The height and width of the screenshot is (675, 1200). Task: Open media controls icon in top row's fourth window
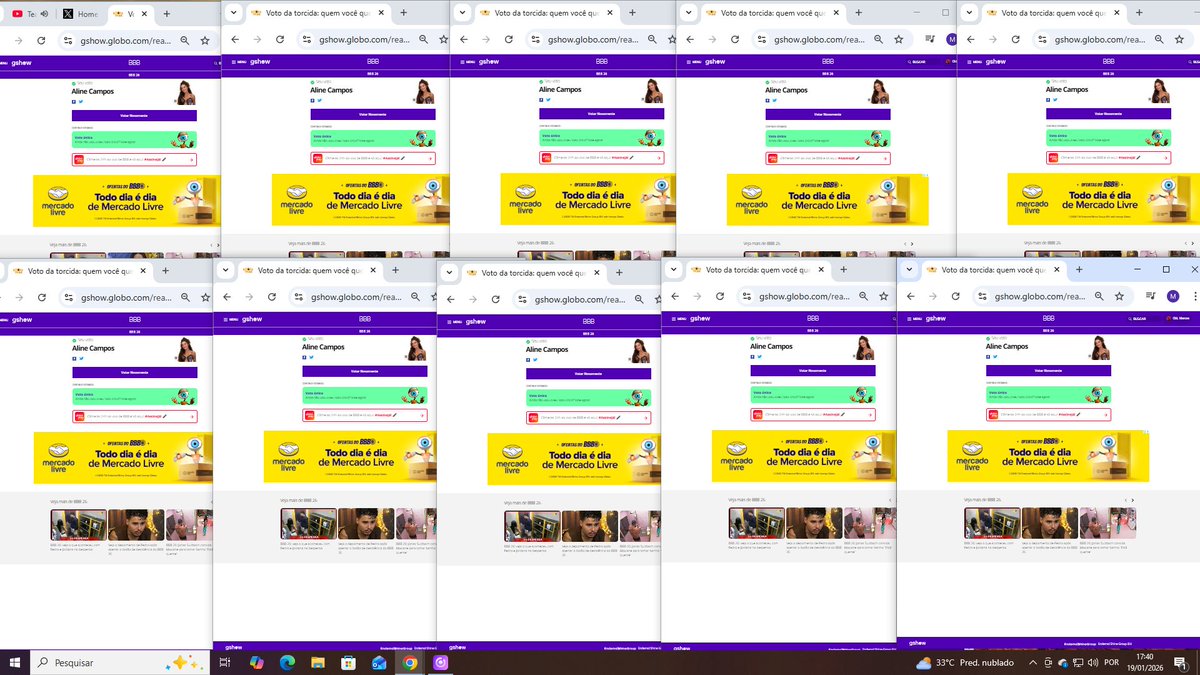(x=931, y=39)
